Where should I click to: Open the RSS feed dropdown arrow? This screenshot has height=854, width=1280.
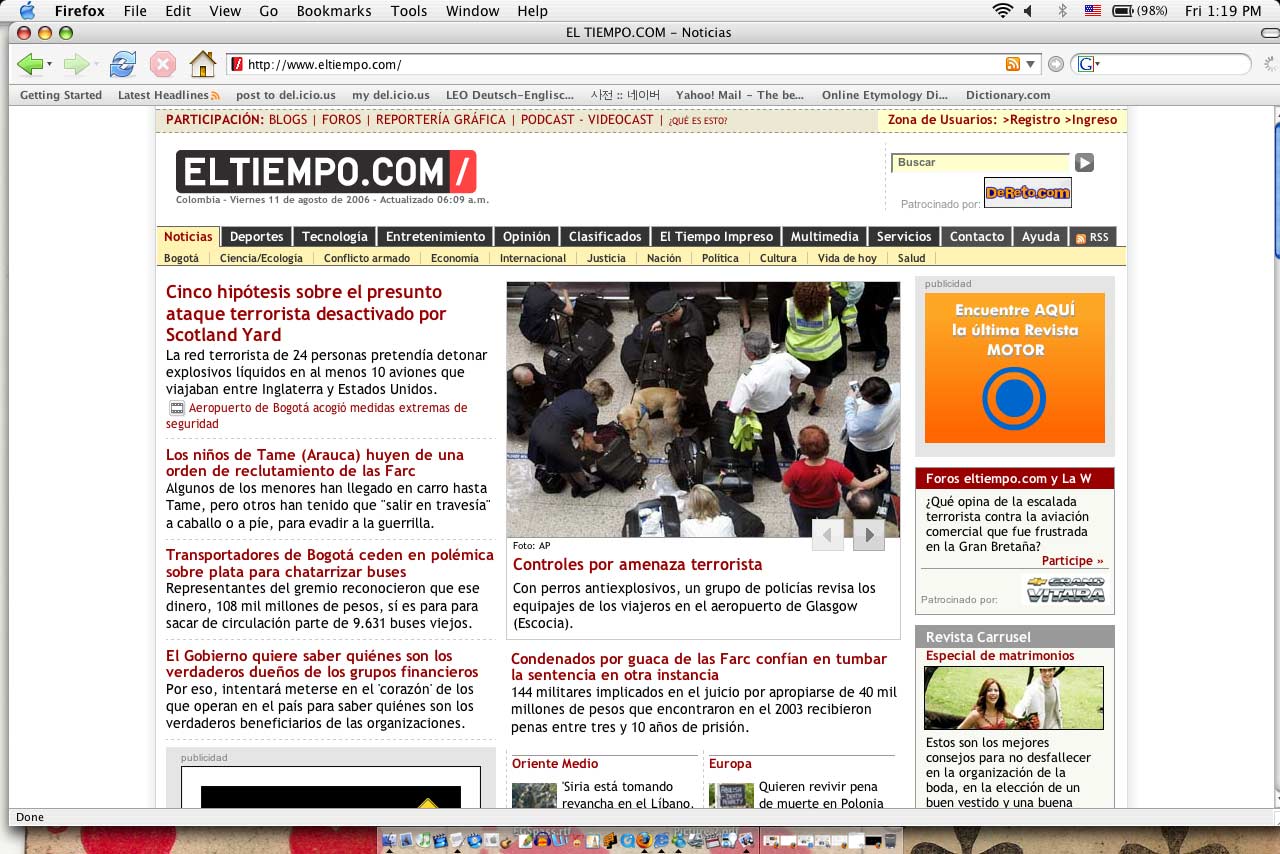tap(1028, 63)
